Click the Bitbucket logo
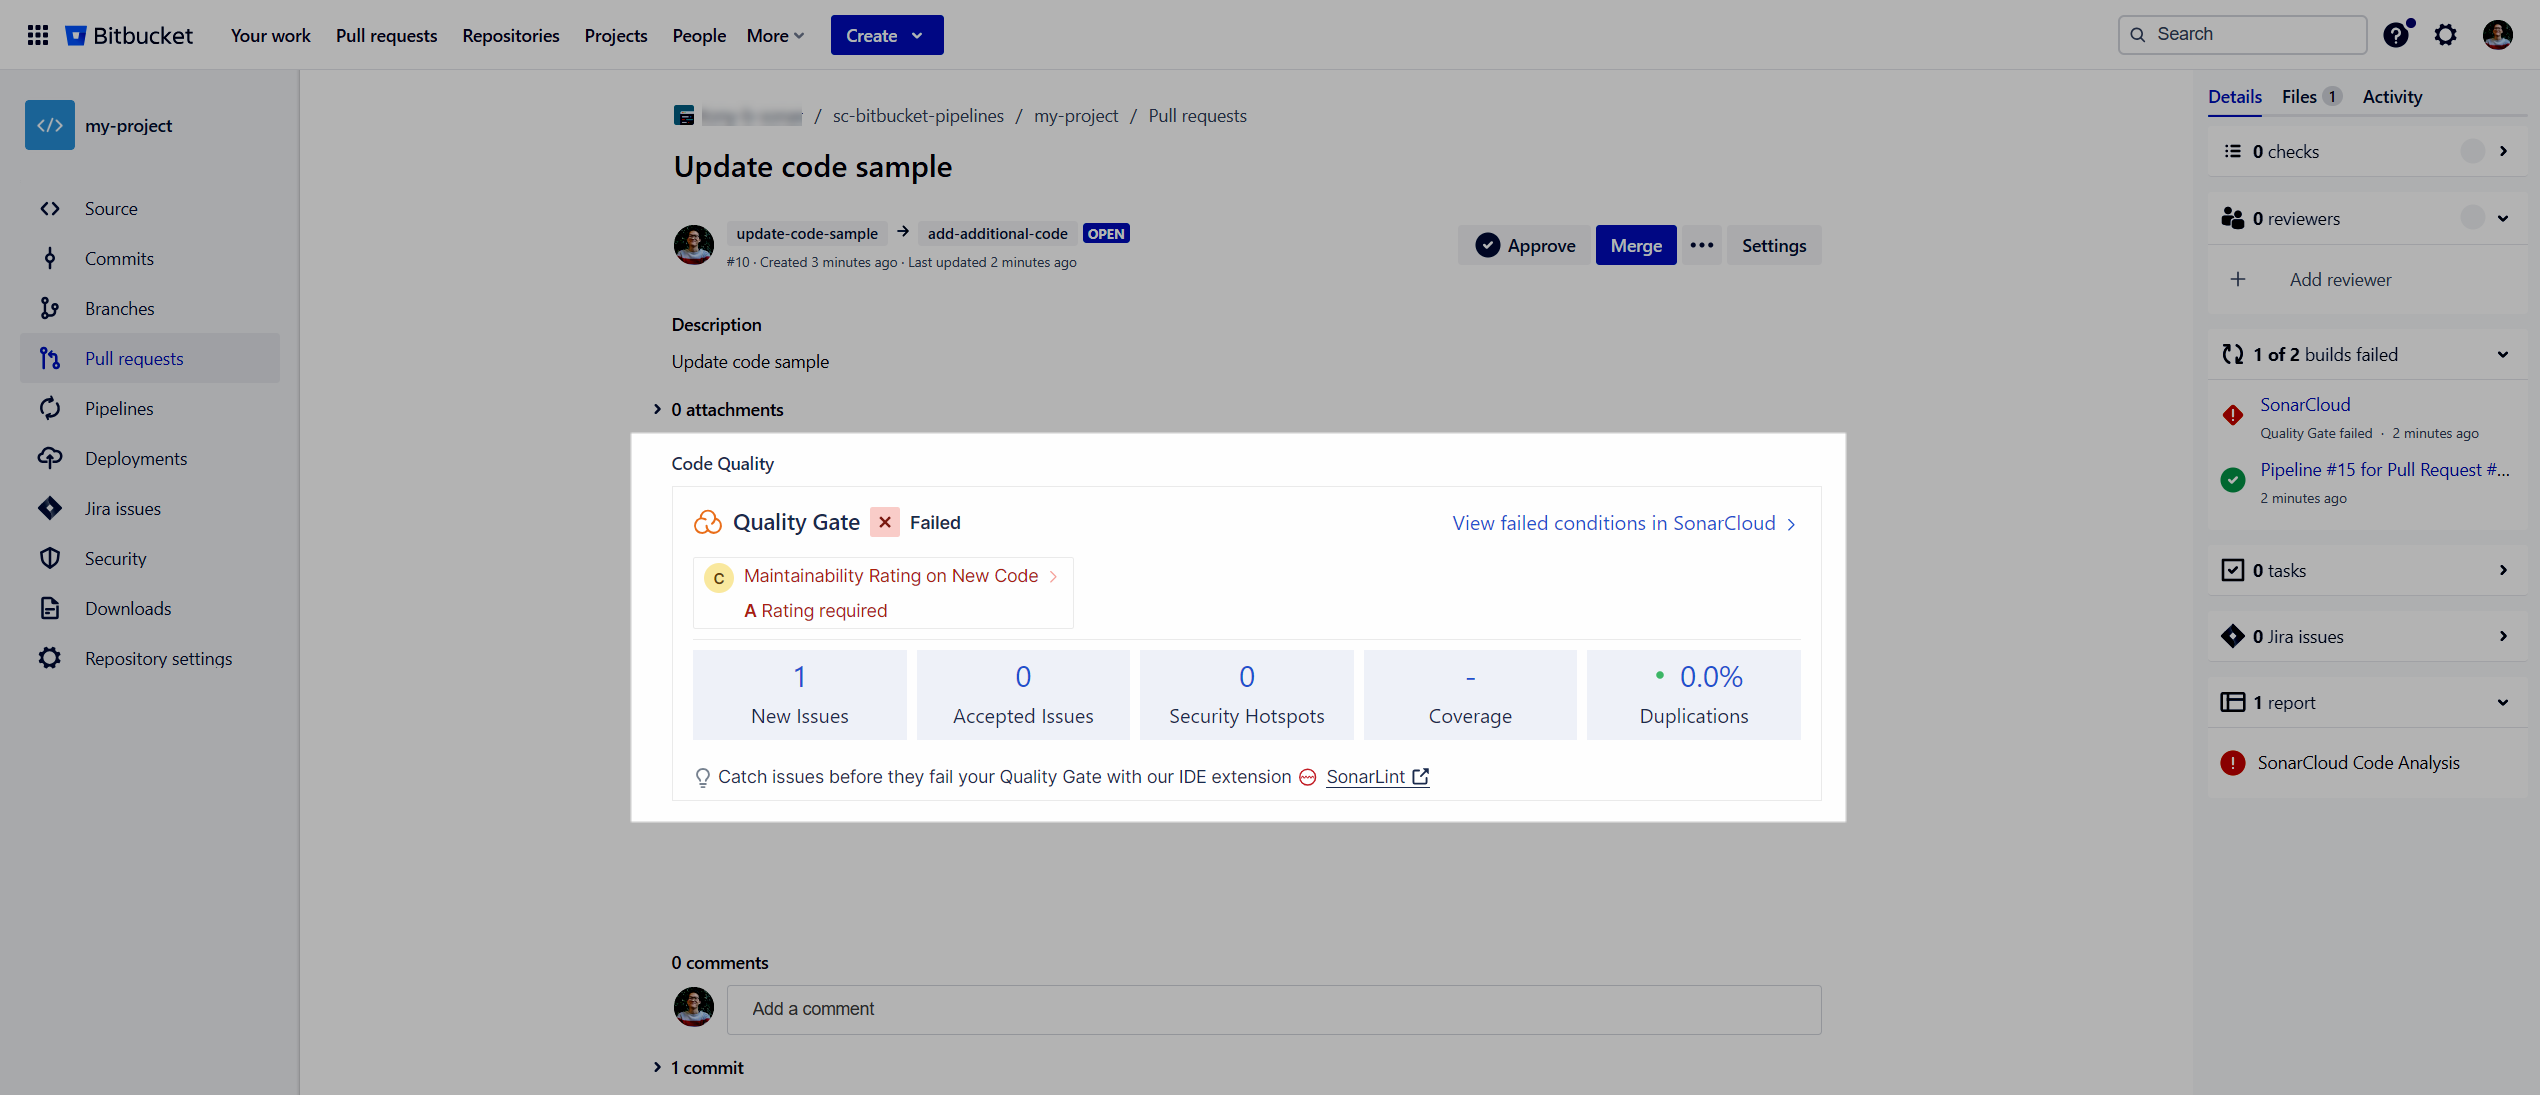Screen dimensions: 2540x1095 pyautogui.click(x=129, y=35)
